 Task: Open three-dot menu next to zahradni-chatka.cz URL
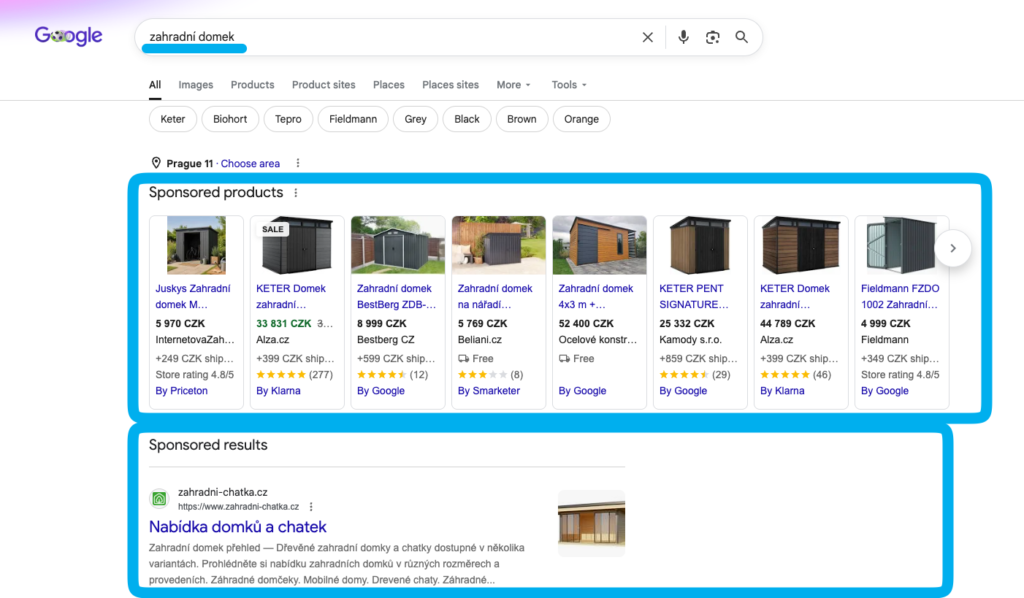pos(311,507)
